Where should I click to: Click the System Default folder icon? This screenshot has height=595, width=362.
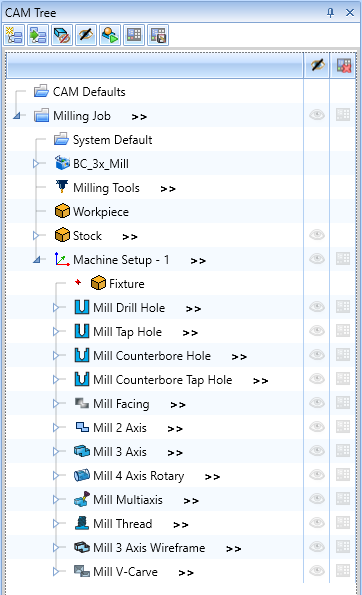pyautogui.click(x=61, y=139)
